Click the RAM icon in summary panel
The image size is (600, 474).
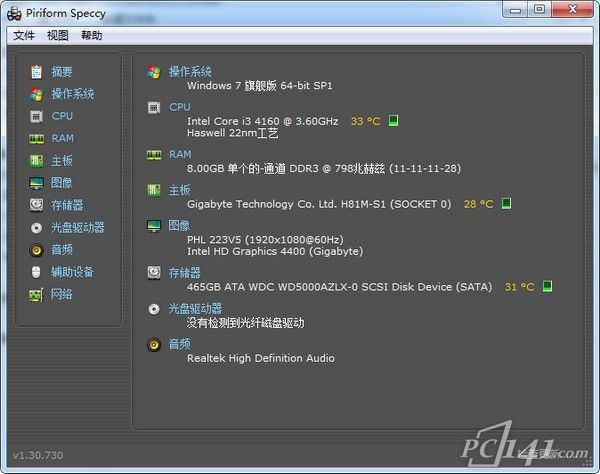point(154,155)
